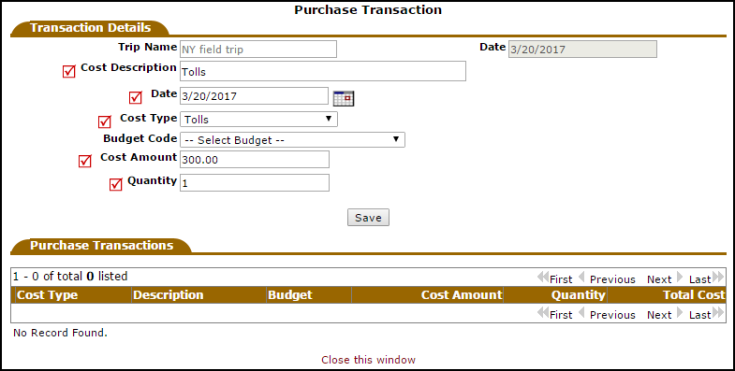Toggle the Quantity red checkmark

116,184
